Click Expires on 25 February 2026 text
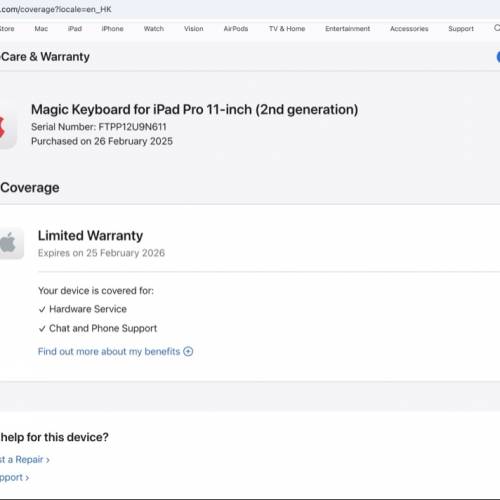The image size is (500, 500). point(101,253)
